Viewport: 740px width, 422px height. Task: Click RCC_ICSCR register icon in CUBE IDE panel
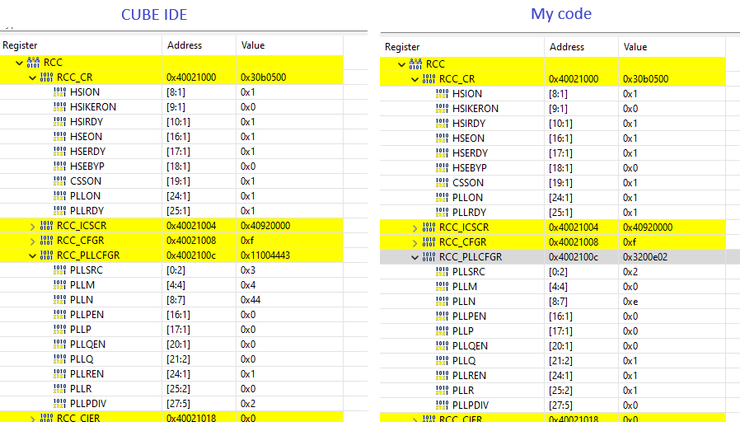(47, 226)
